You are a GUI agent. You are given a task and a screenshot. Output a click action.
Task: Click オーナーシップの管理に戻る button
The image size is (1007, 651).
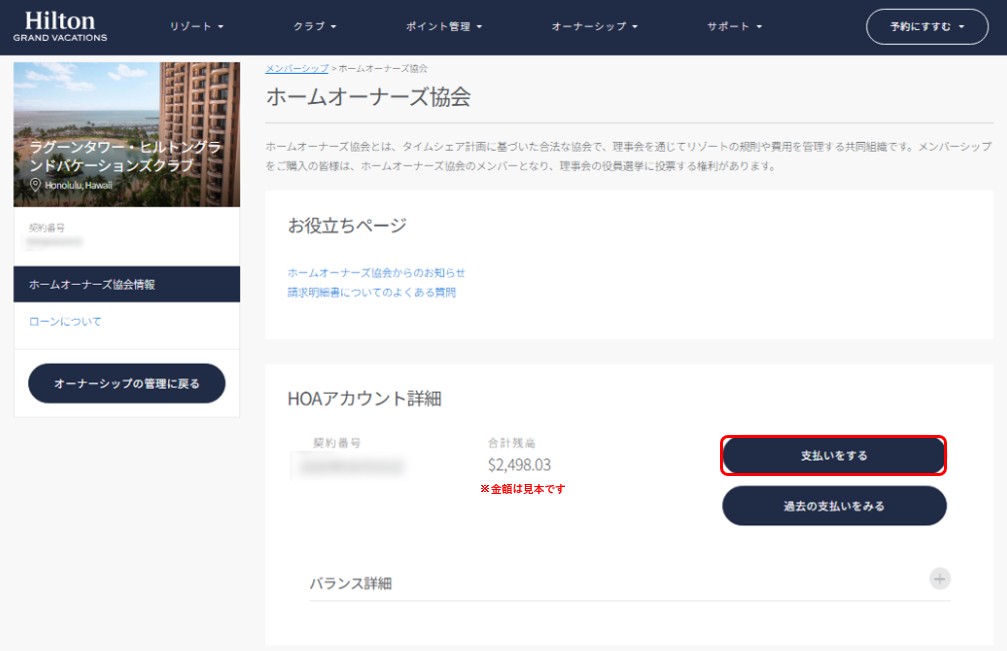tap(127, 383)
